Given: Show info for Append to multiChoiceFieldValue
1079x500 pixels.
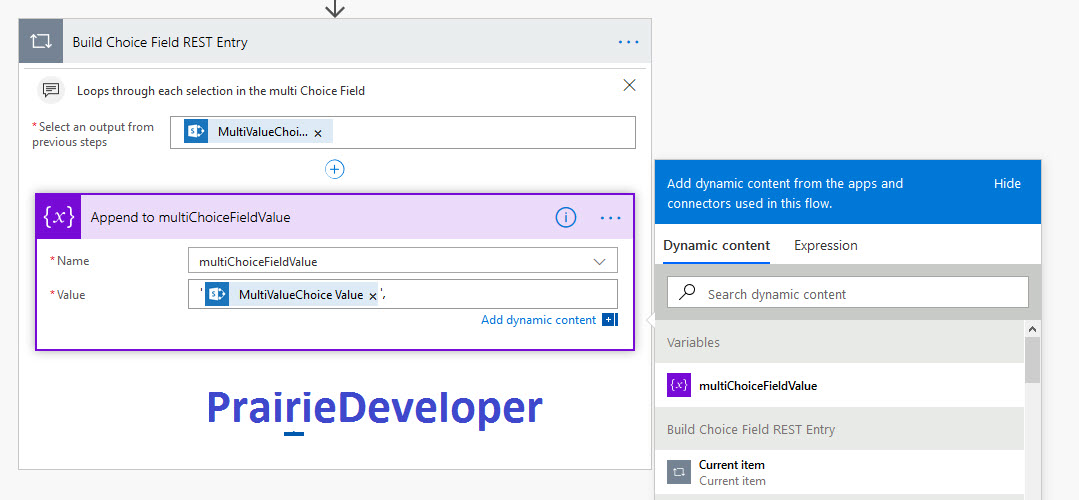Looking at the screenshot, I should 566,218.
